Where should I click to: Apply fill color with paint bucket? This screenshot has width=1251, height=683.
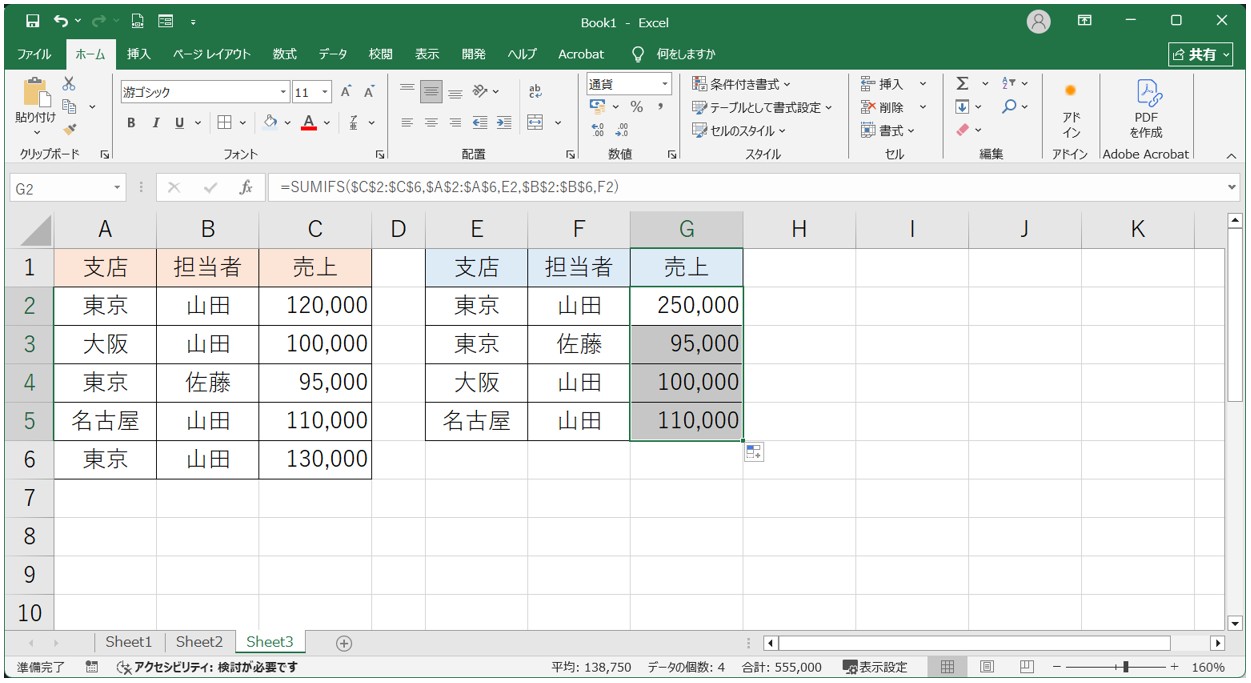[270, 123]
